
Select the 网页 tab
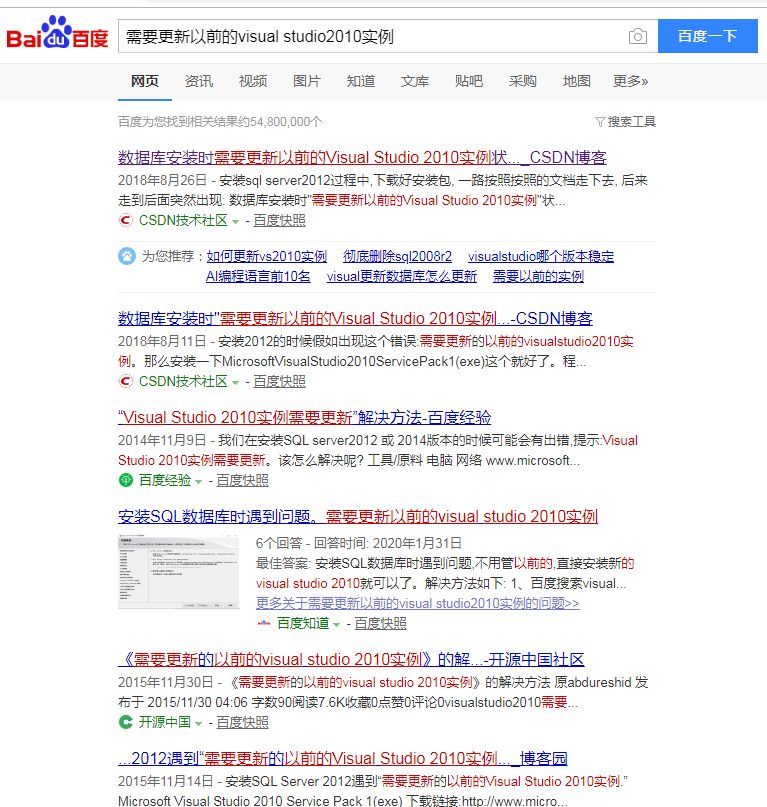click(145, 81)
